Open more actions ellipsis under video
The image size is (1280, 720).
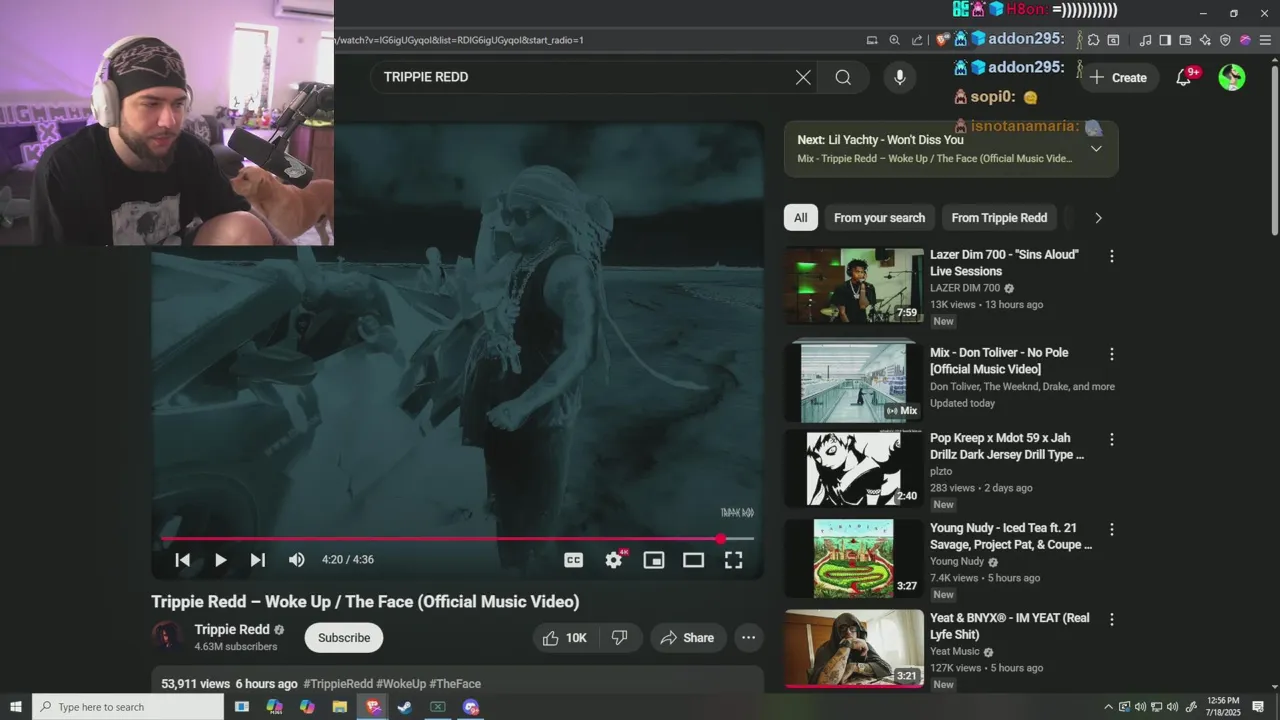coord(748,638)
